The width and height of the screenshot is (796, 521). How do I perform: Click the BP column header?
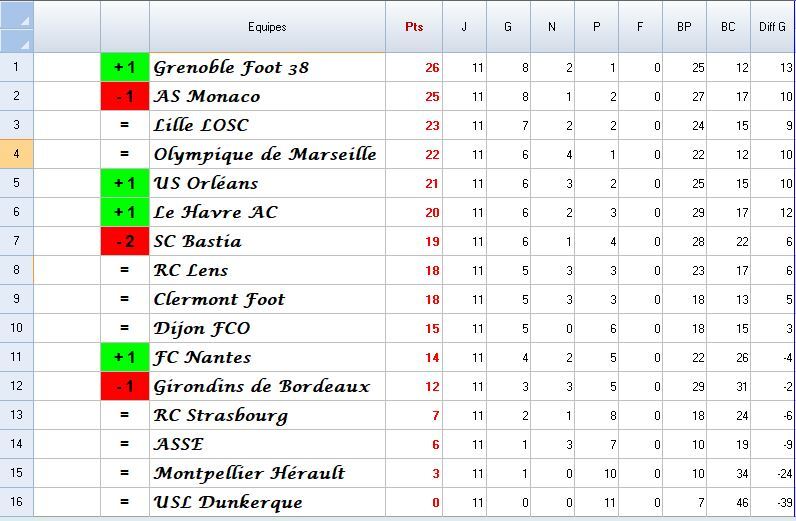[x=684, y=27]
